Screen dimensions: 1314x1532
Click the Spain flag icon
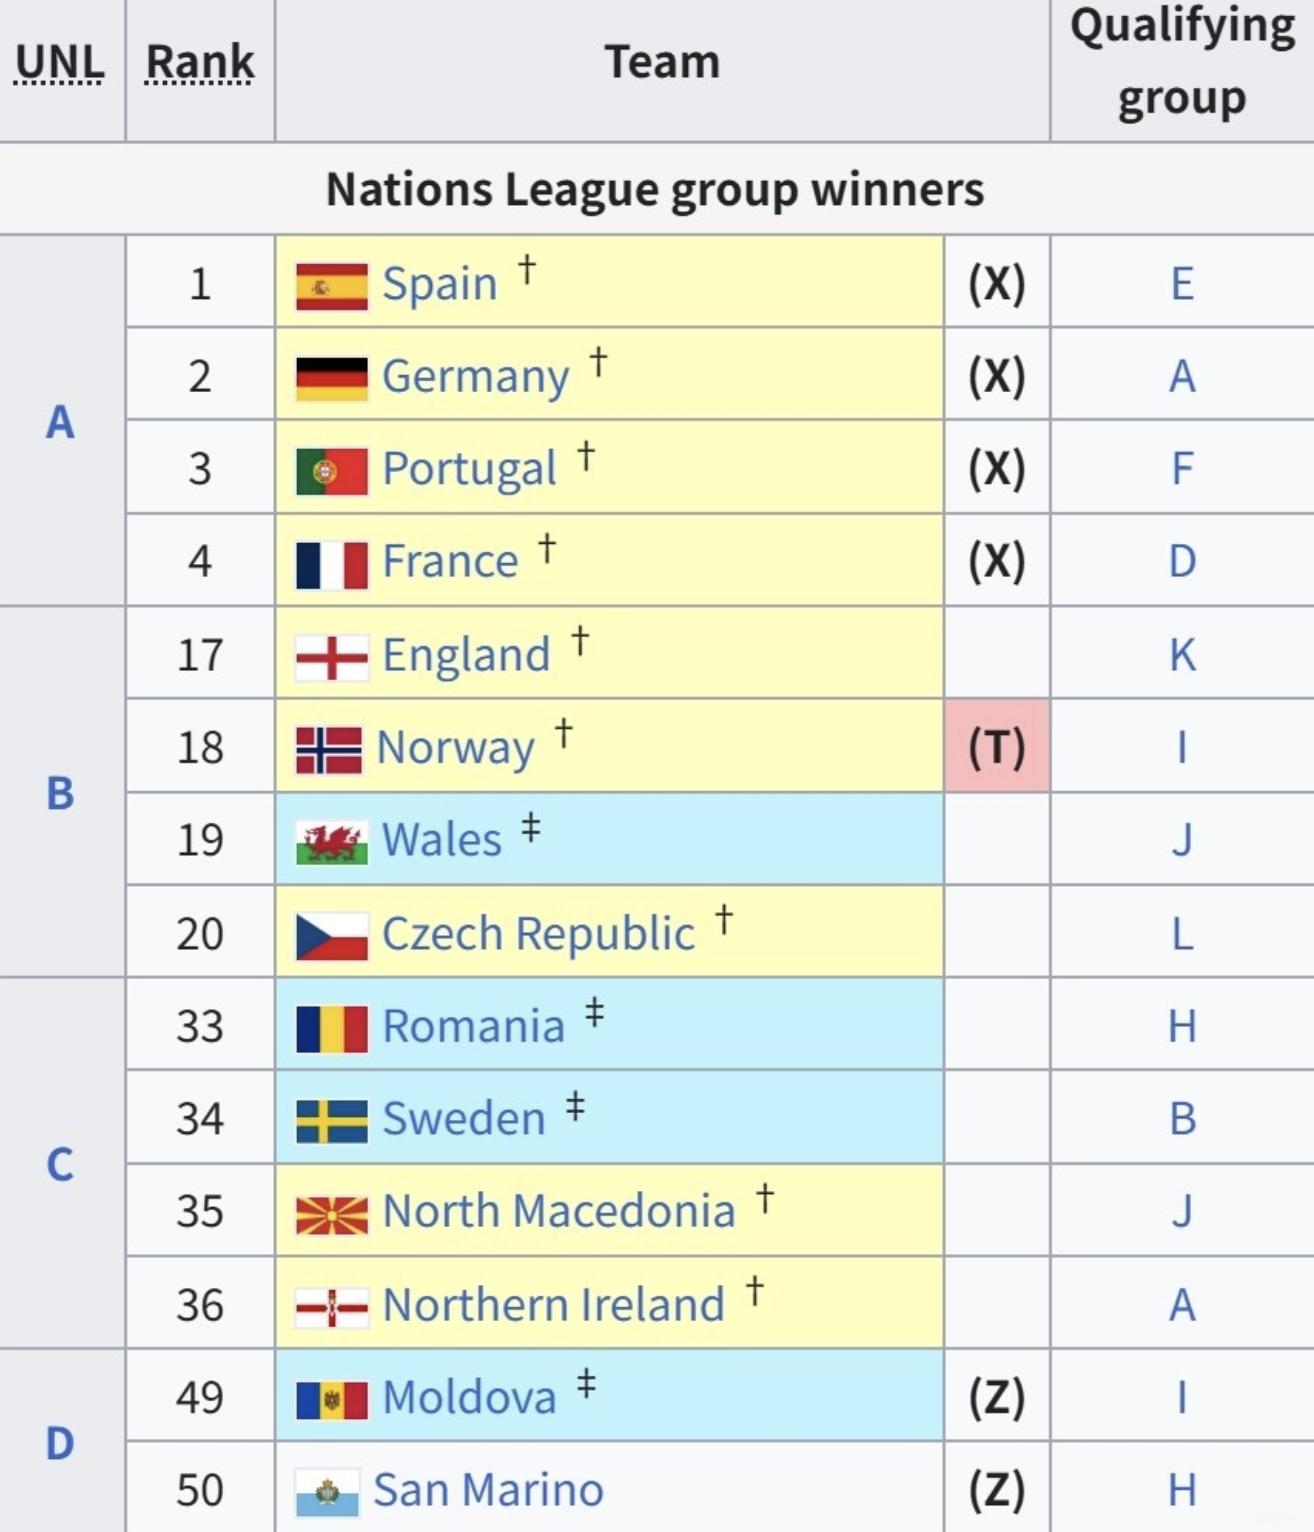[x=331, y=285]
